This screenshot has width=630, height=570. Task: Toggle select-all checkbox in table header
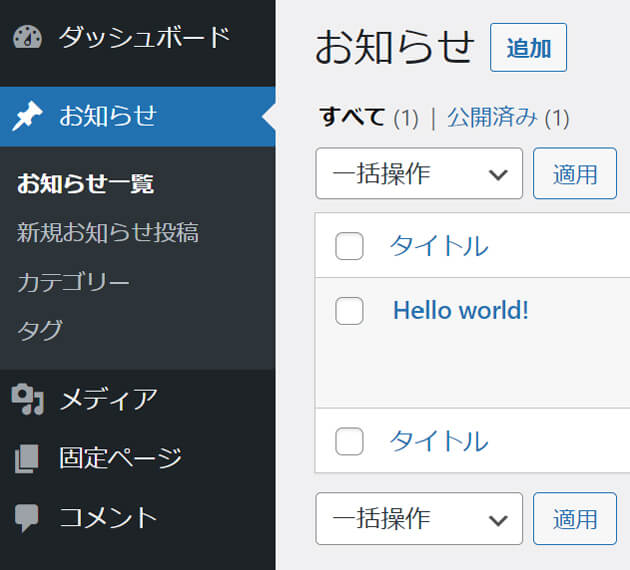tap(349, 246)
